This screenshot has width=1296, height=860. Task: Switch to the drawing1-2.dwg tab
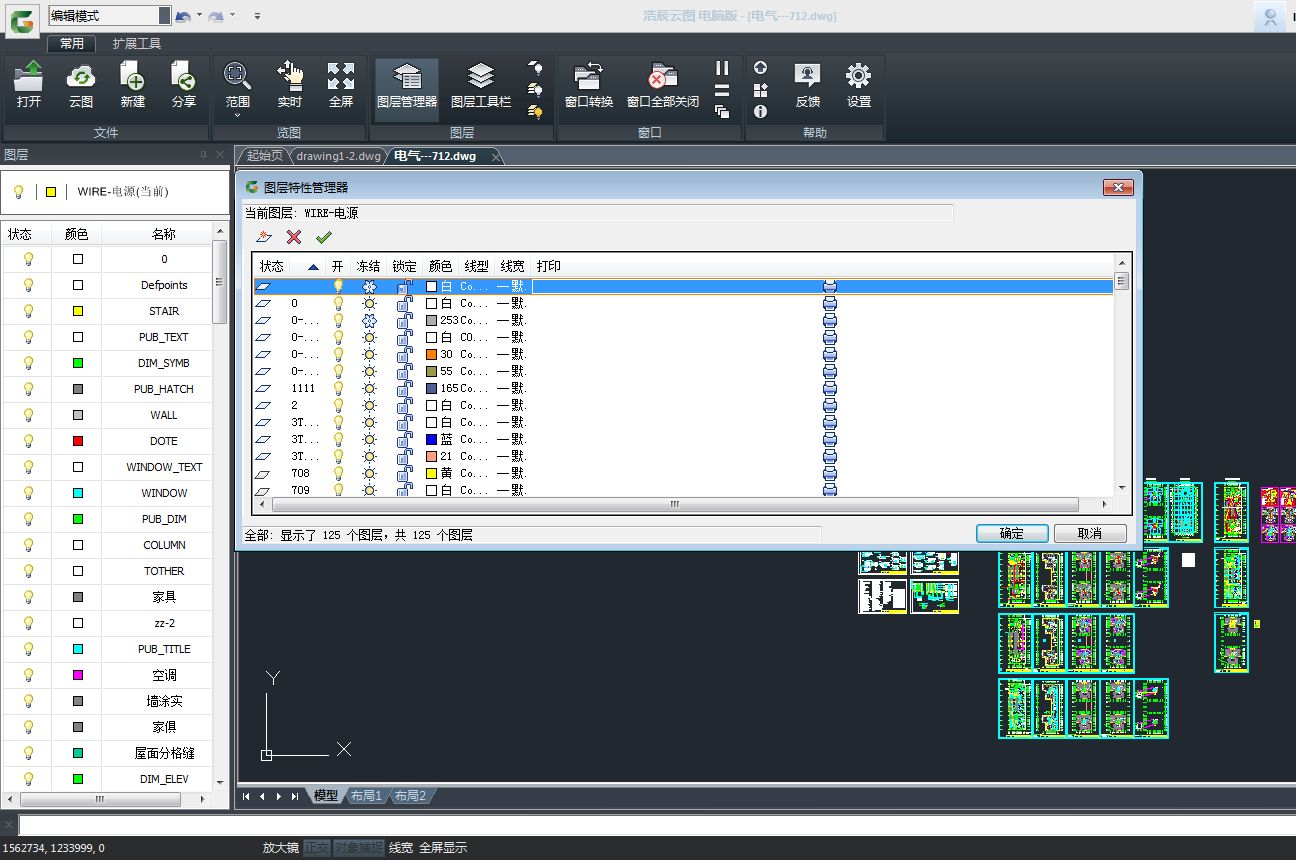338,156
